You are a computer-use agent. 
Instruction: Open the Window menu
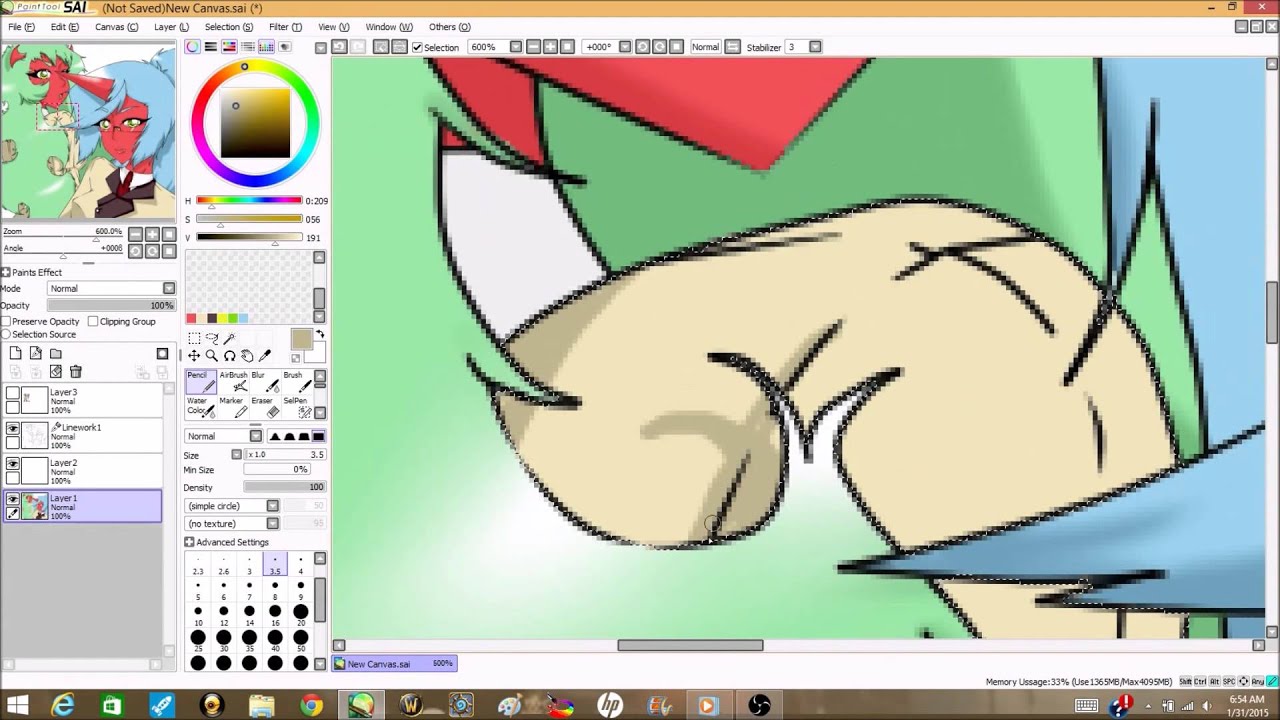pos(389,27)
